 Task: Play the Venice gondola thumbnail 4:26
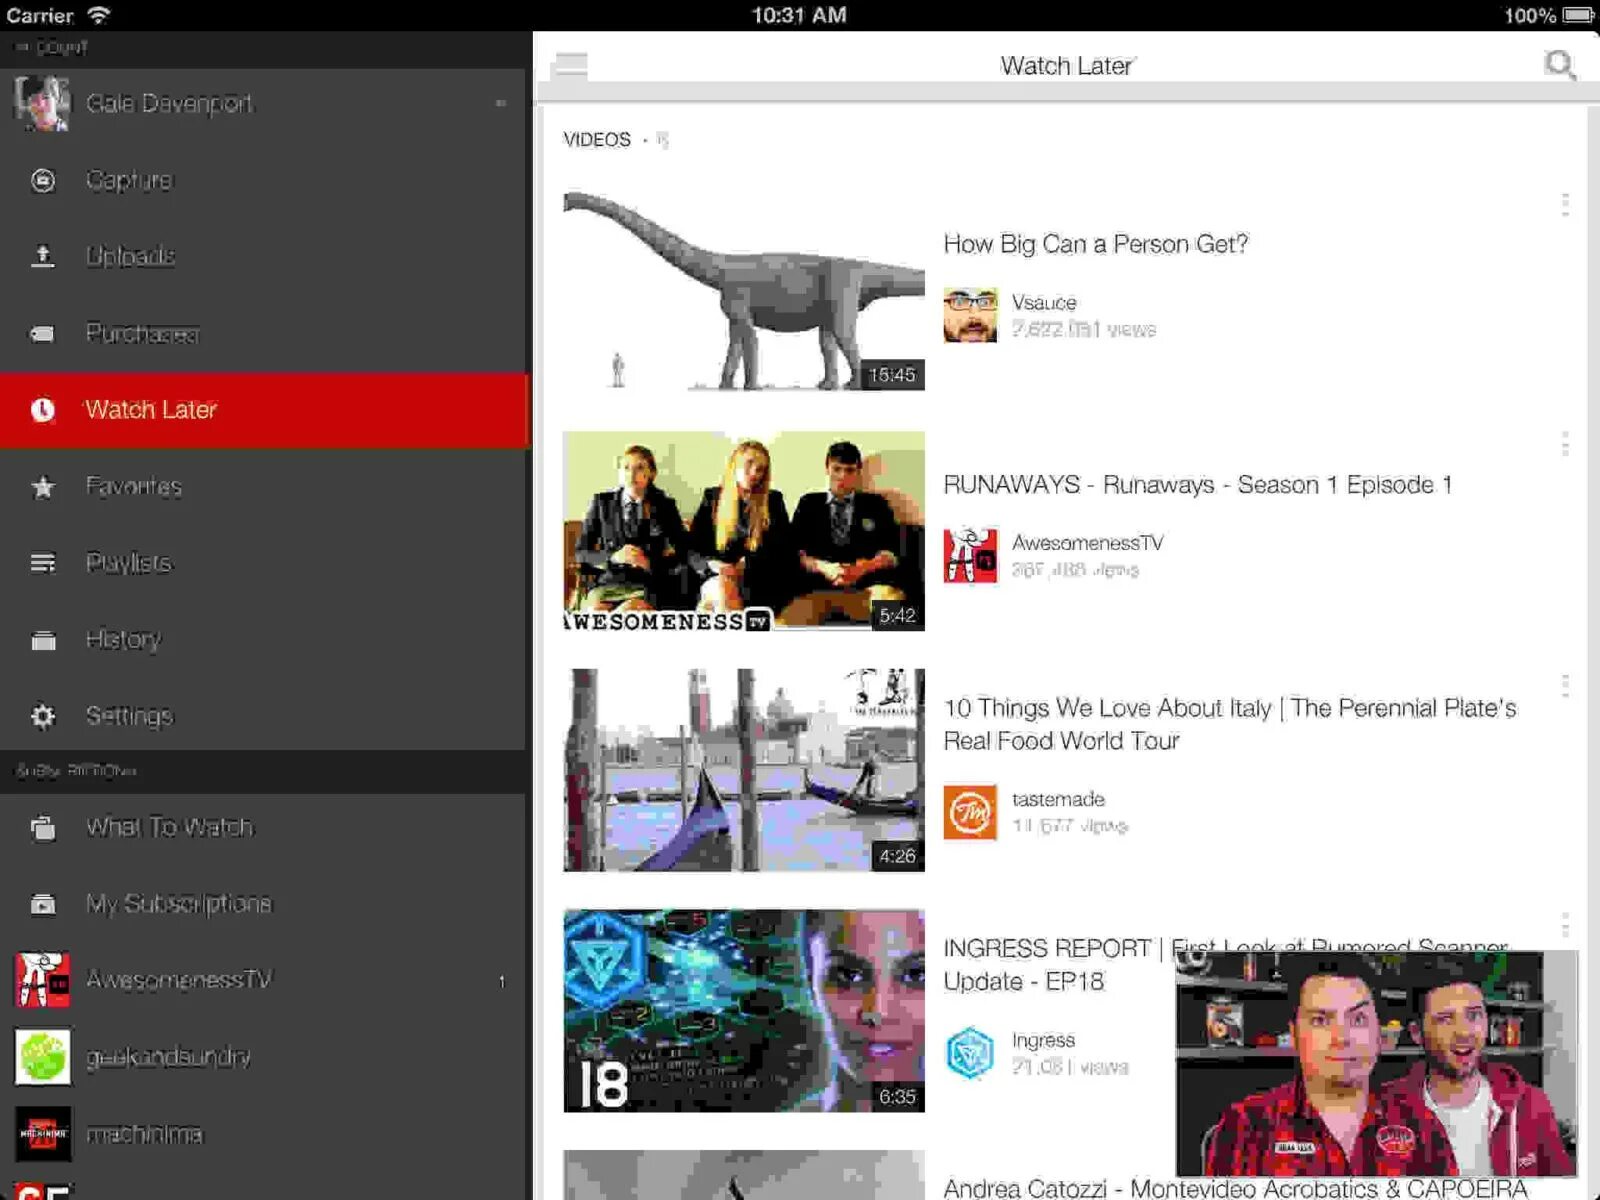point(744,770)
